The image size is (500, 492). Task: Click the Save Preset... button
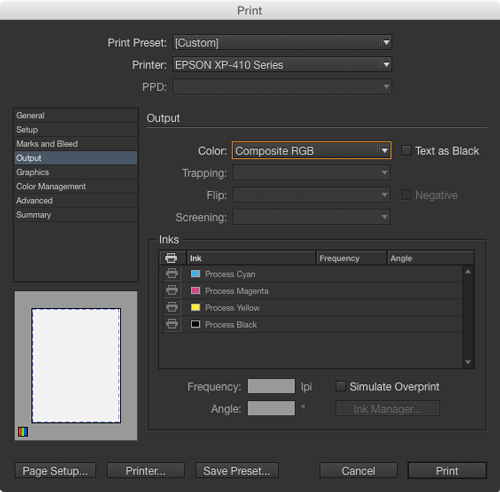point(237,471)
